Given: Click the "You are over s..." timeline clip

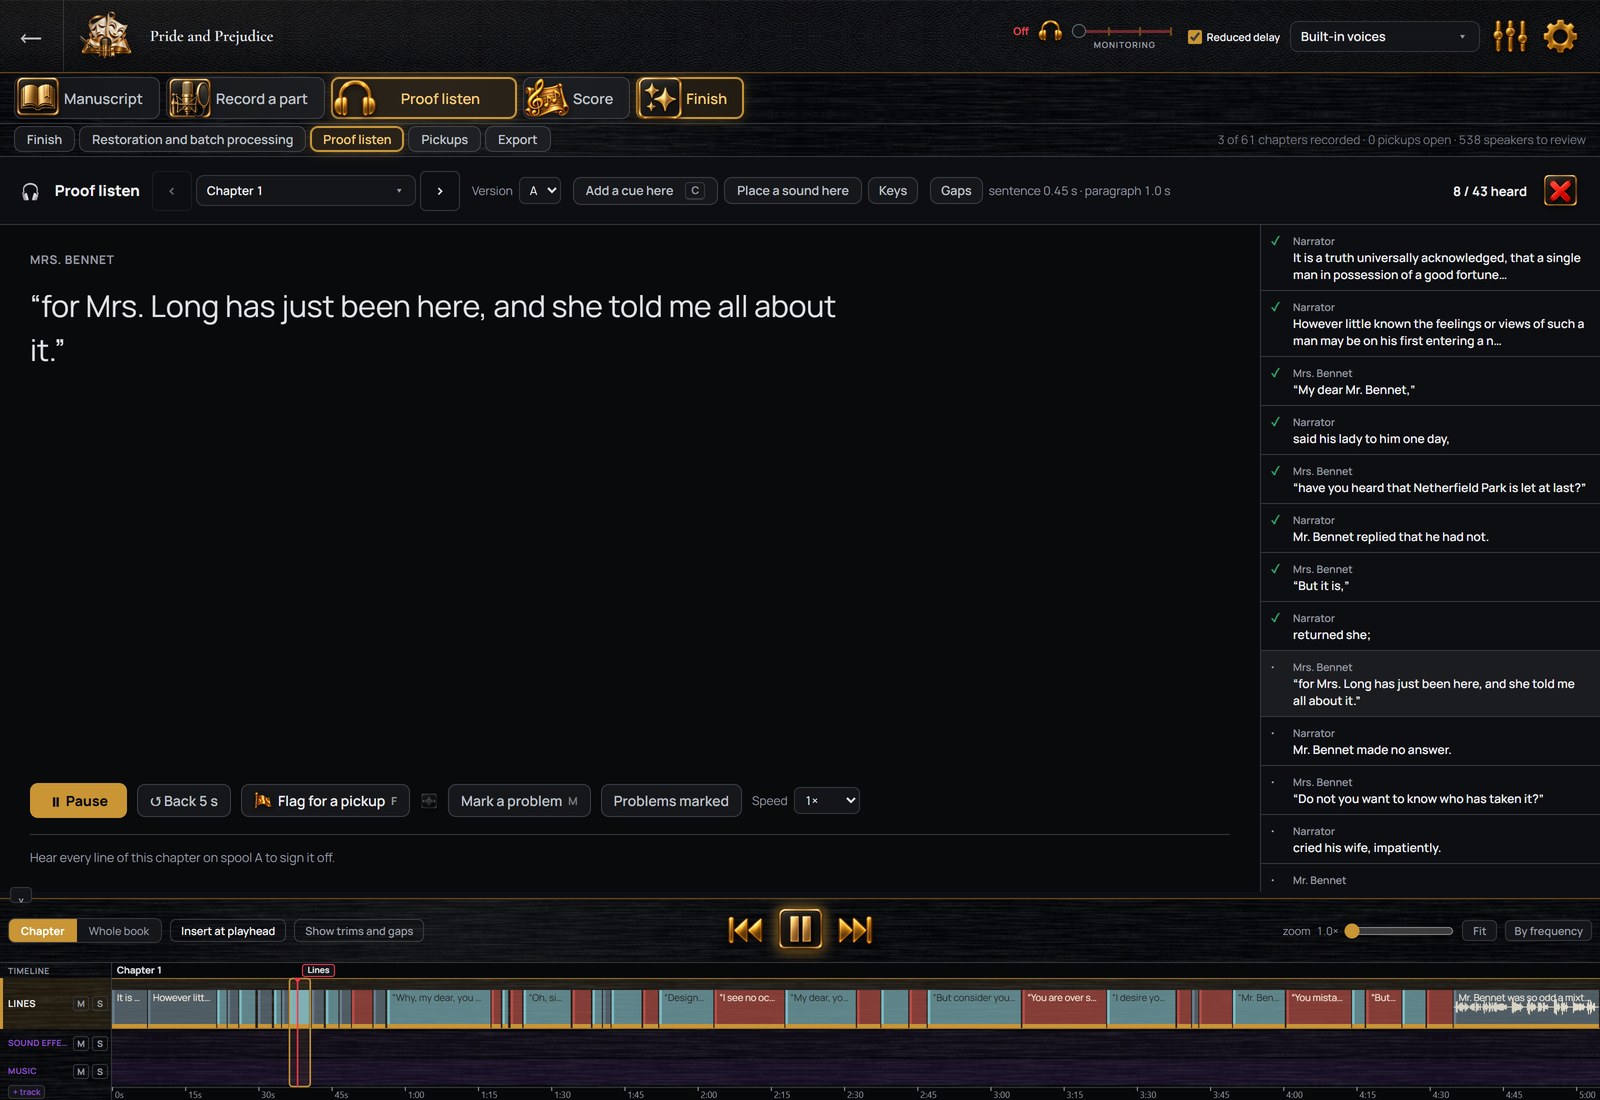Looking at the screenshot, I should point(1064,1008).
